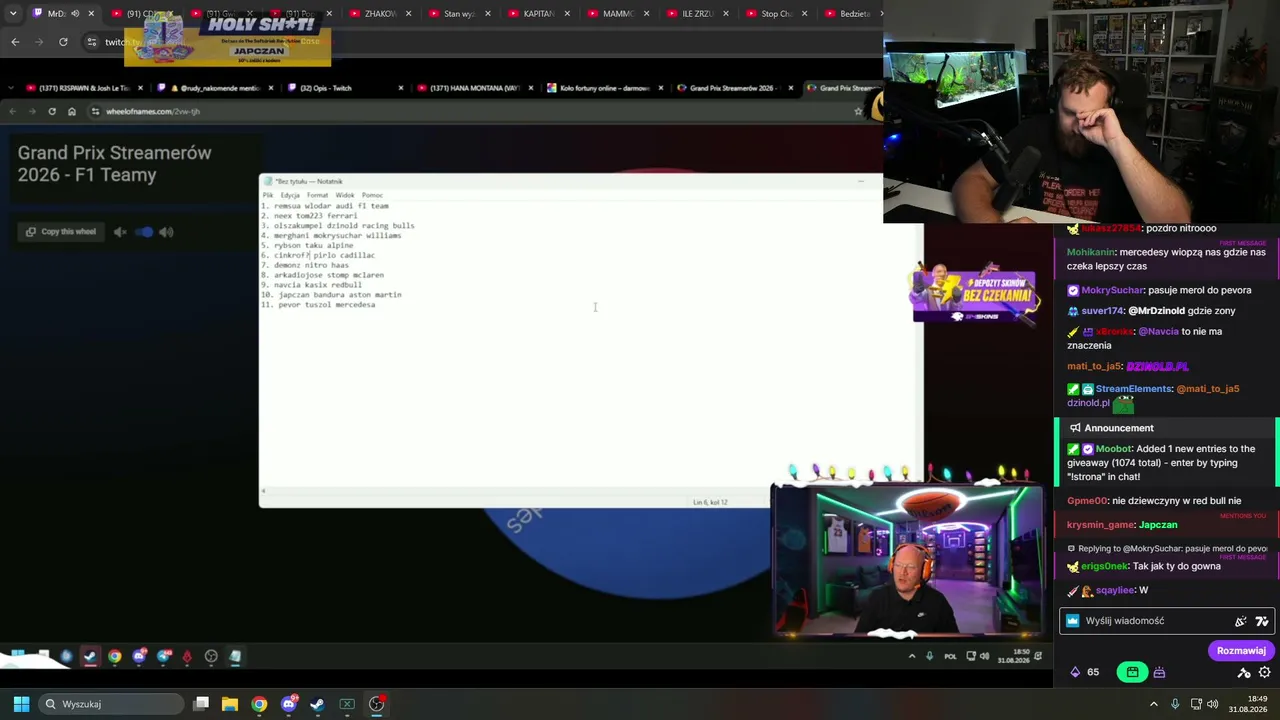Go to home page in the stream browser
Image resolution: width=1280 pixels, height=720 pixels.
(x=72, y=111)
